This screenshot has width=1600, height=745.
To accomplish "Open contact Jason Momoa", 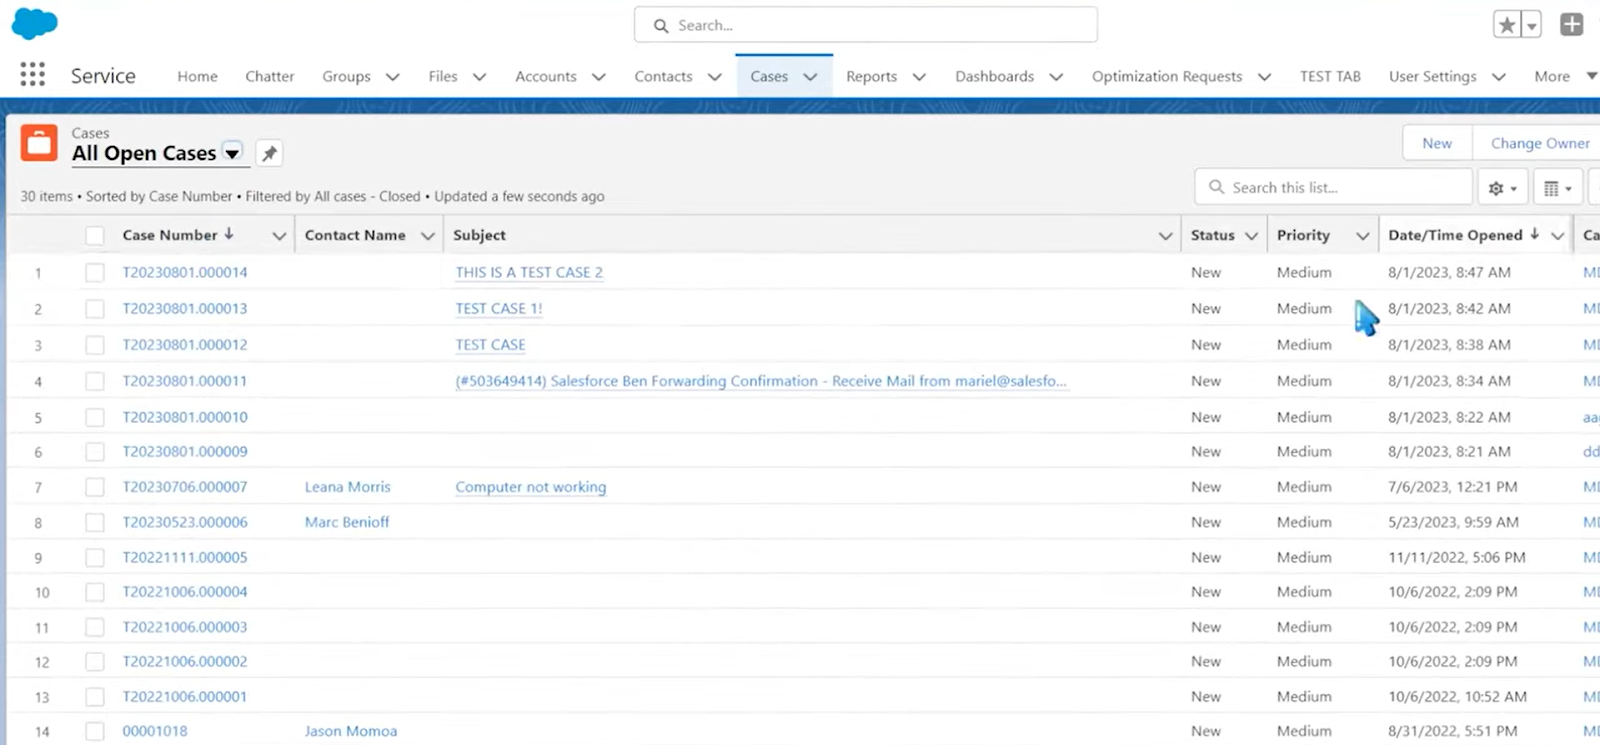I will click(351, 731).
